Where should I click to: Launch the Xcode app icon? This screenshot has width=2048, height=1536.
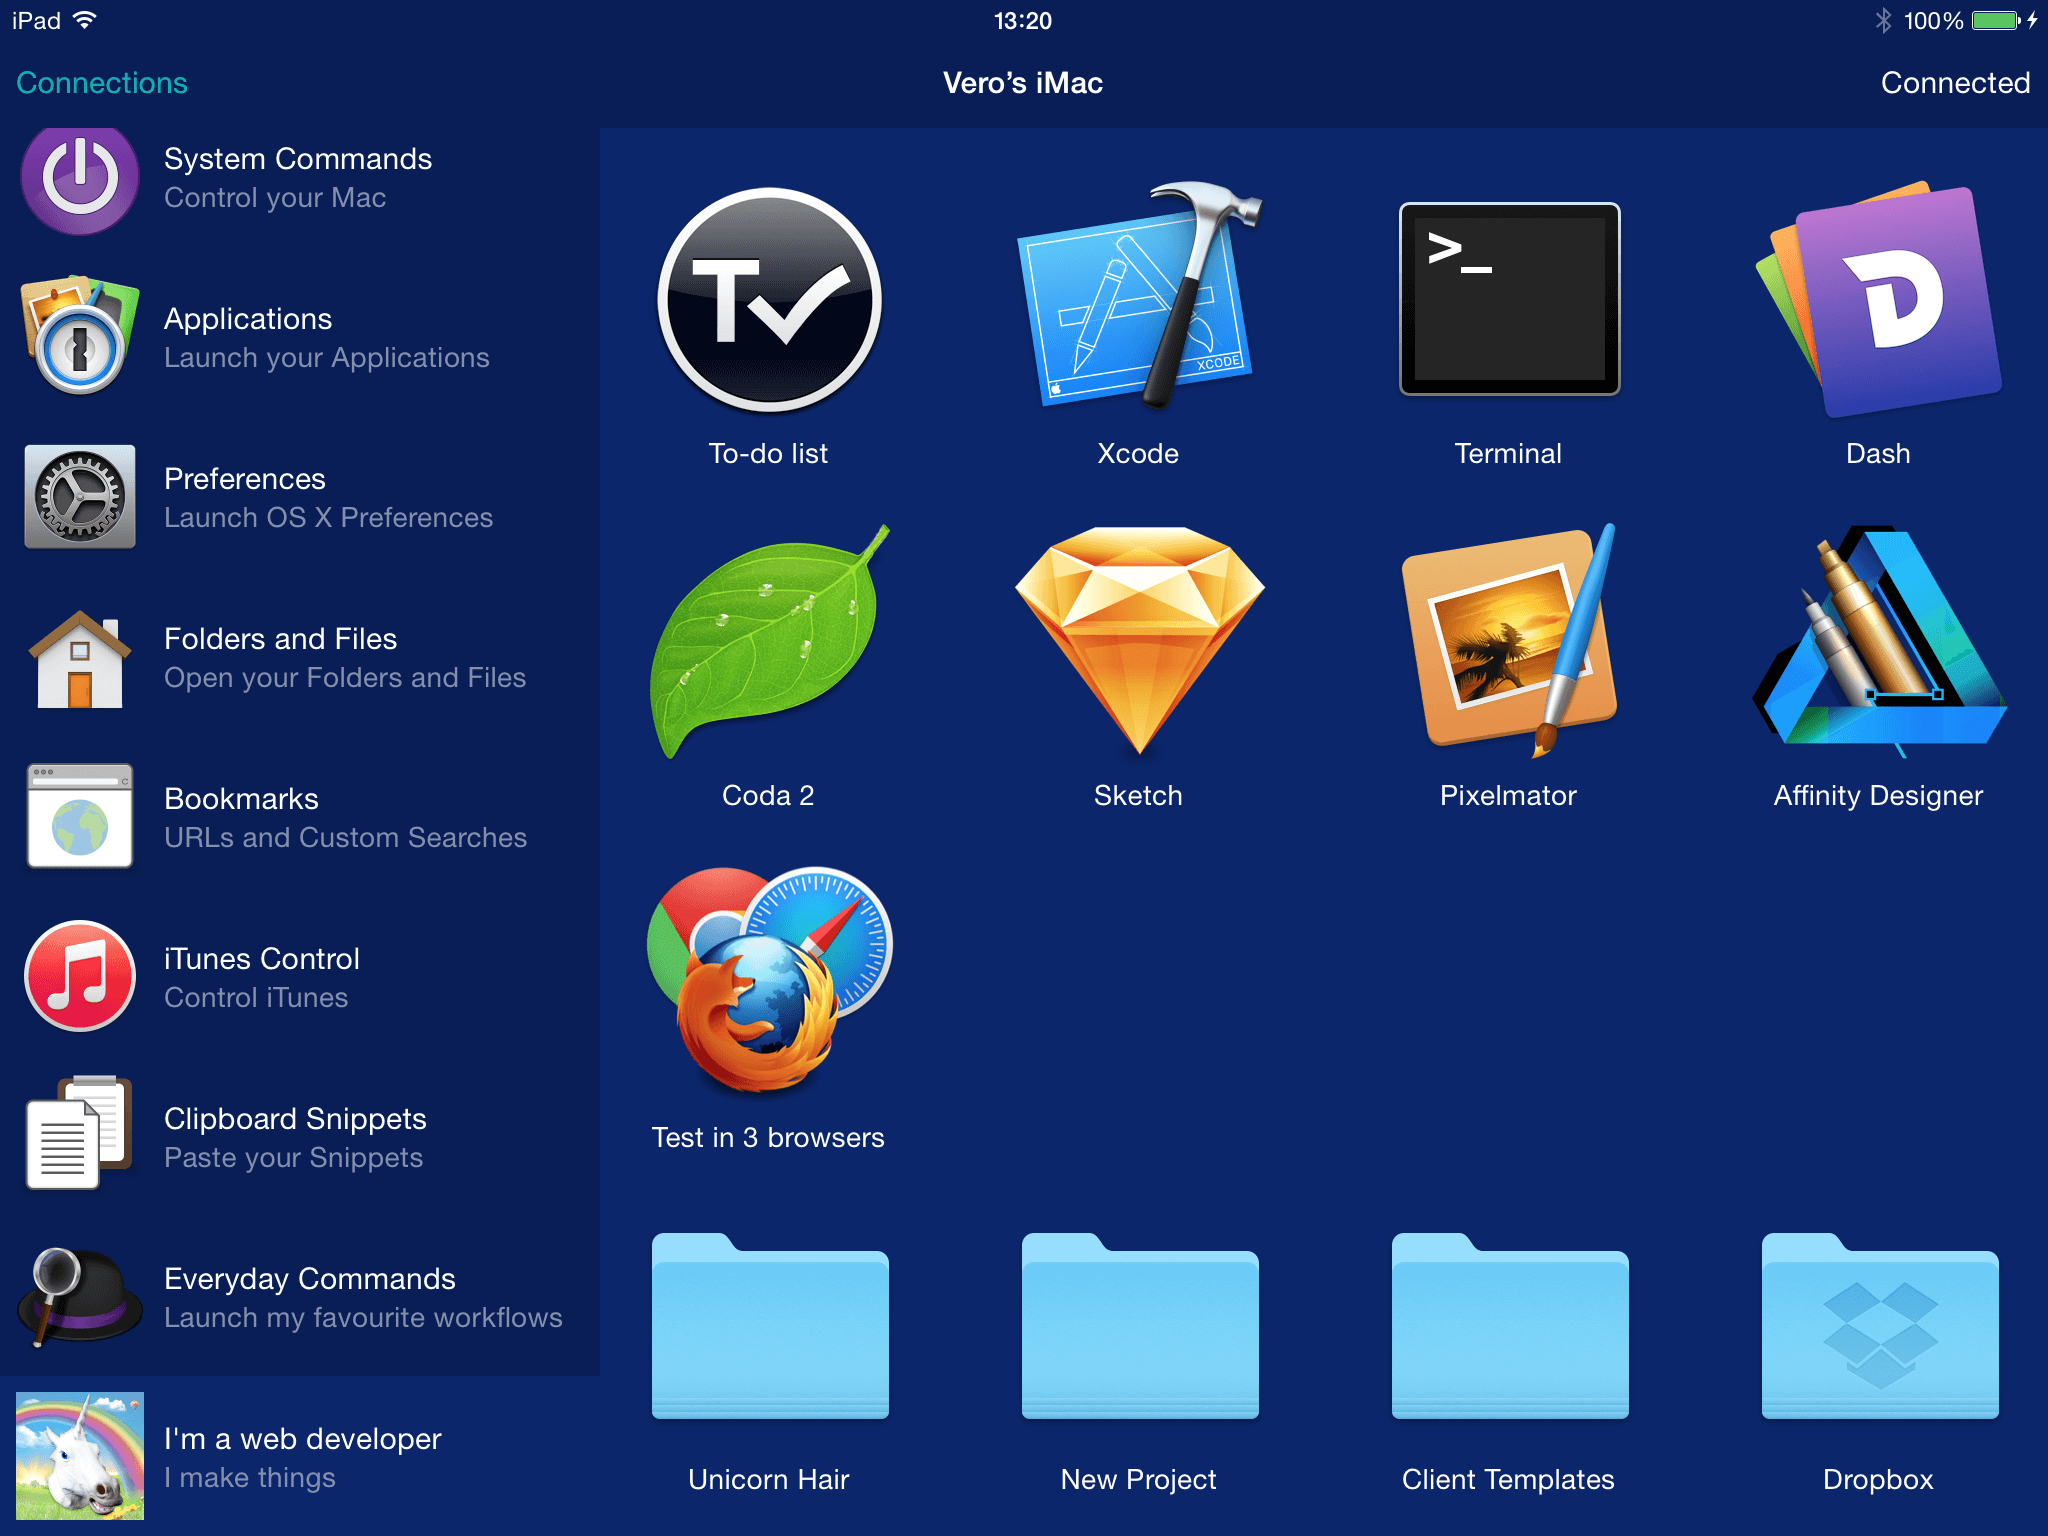pyautogui.click(x=1138, y=298)
